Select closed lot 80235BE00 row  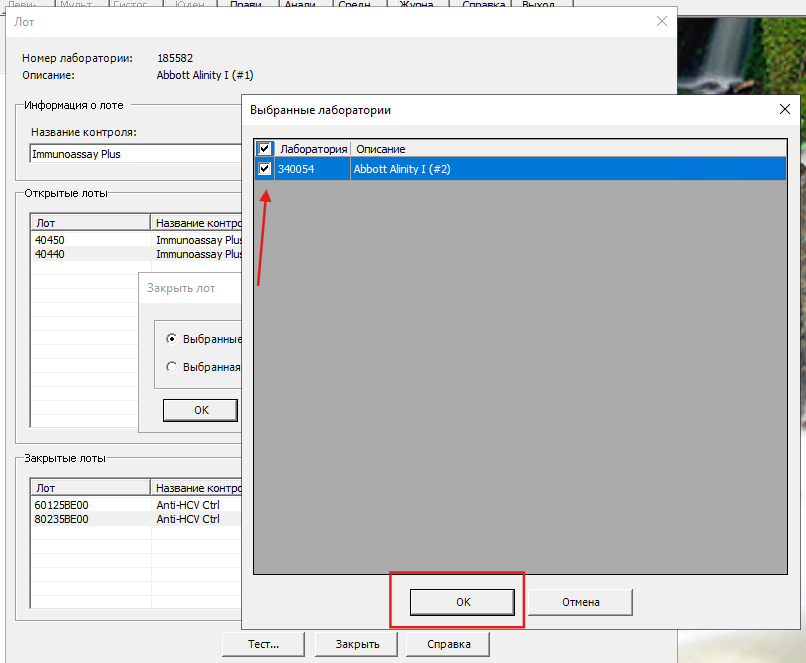[90, 519]
